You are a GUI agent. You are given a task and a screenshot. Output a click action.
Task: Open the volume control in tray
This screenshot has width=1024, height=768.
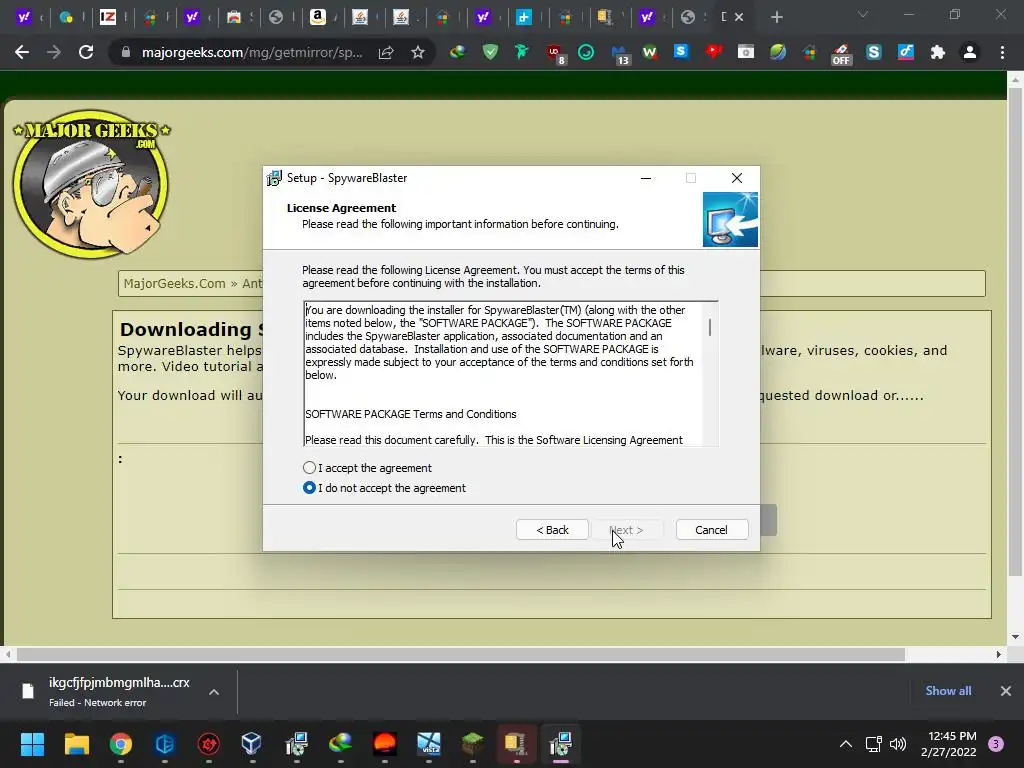click(898, 744)
